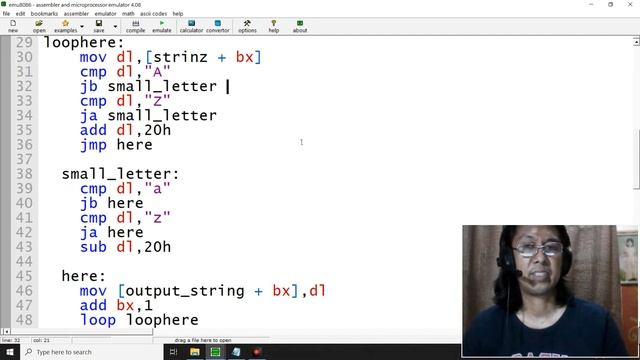This screenshot has width=640, height=360.
Task: Click 'loop loophere' on line 48
Action: click(139, 320)
